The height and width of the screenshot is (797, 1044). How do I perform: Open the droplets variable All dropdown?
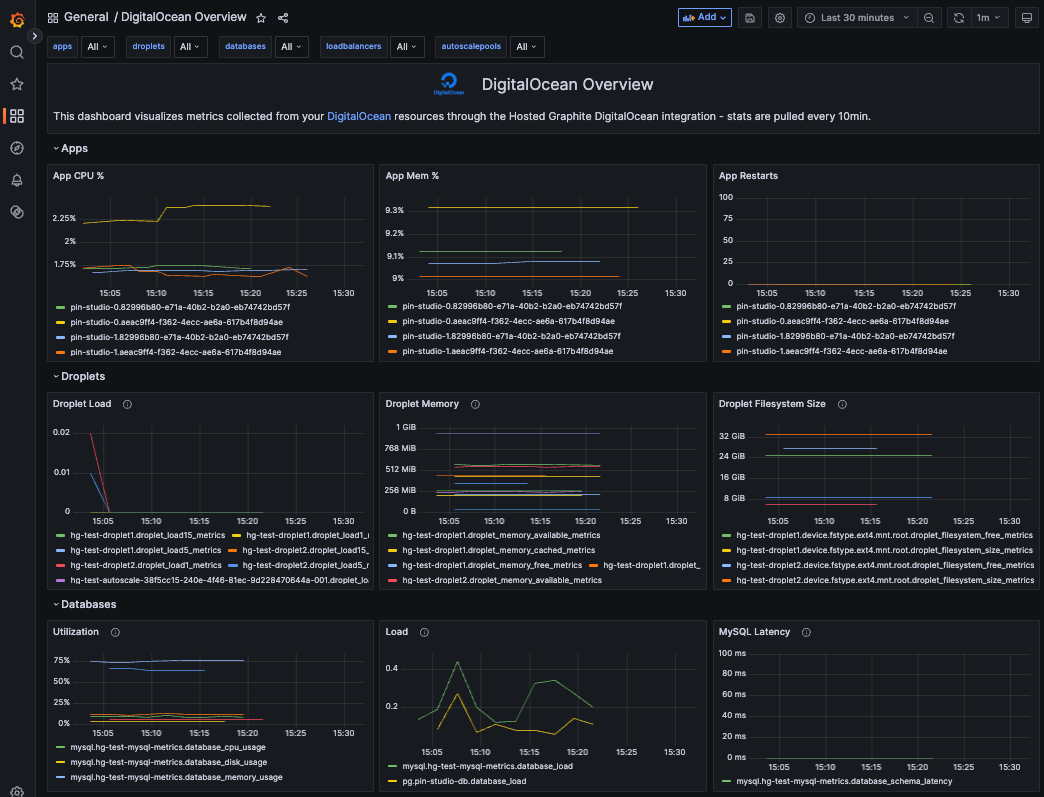coord(190,47)
